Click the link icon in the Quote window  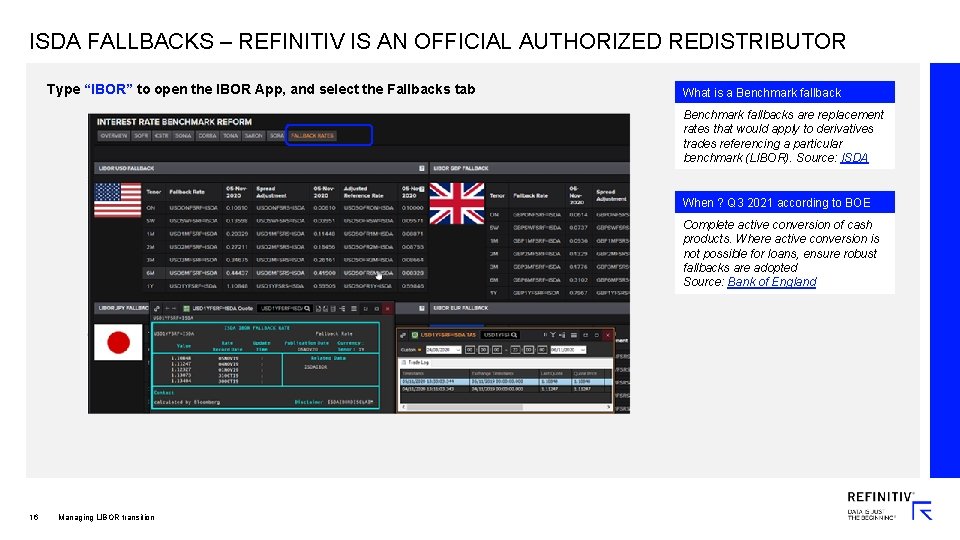157,309
